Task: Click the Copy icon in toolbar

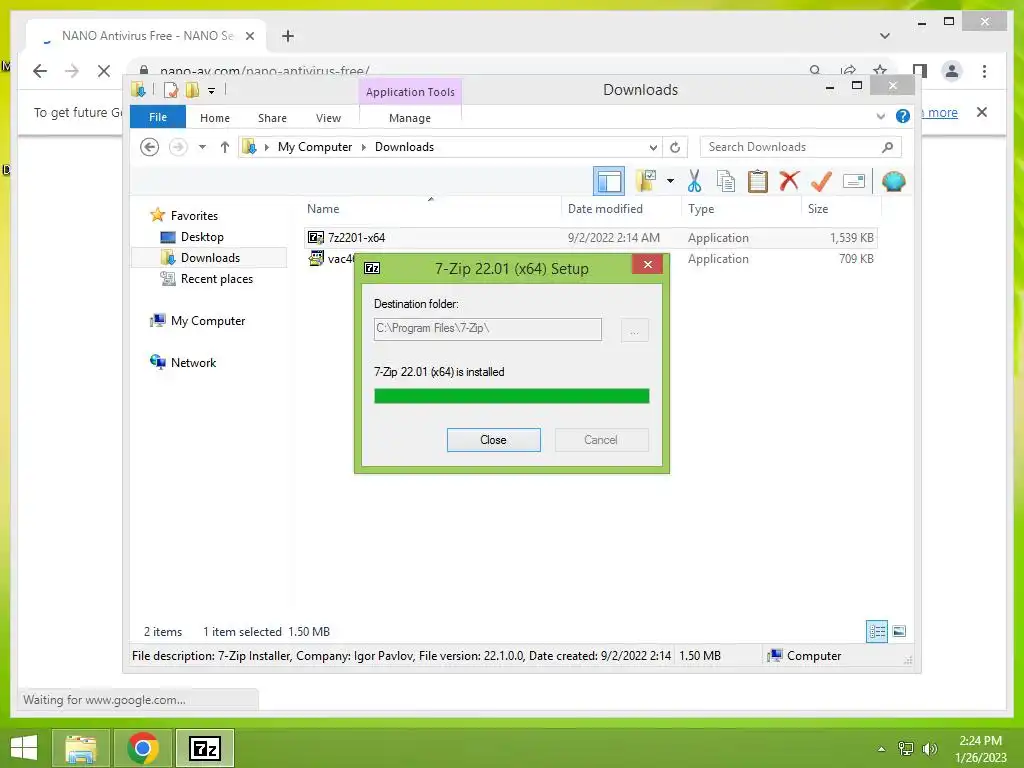Action: click(726, 181)
